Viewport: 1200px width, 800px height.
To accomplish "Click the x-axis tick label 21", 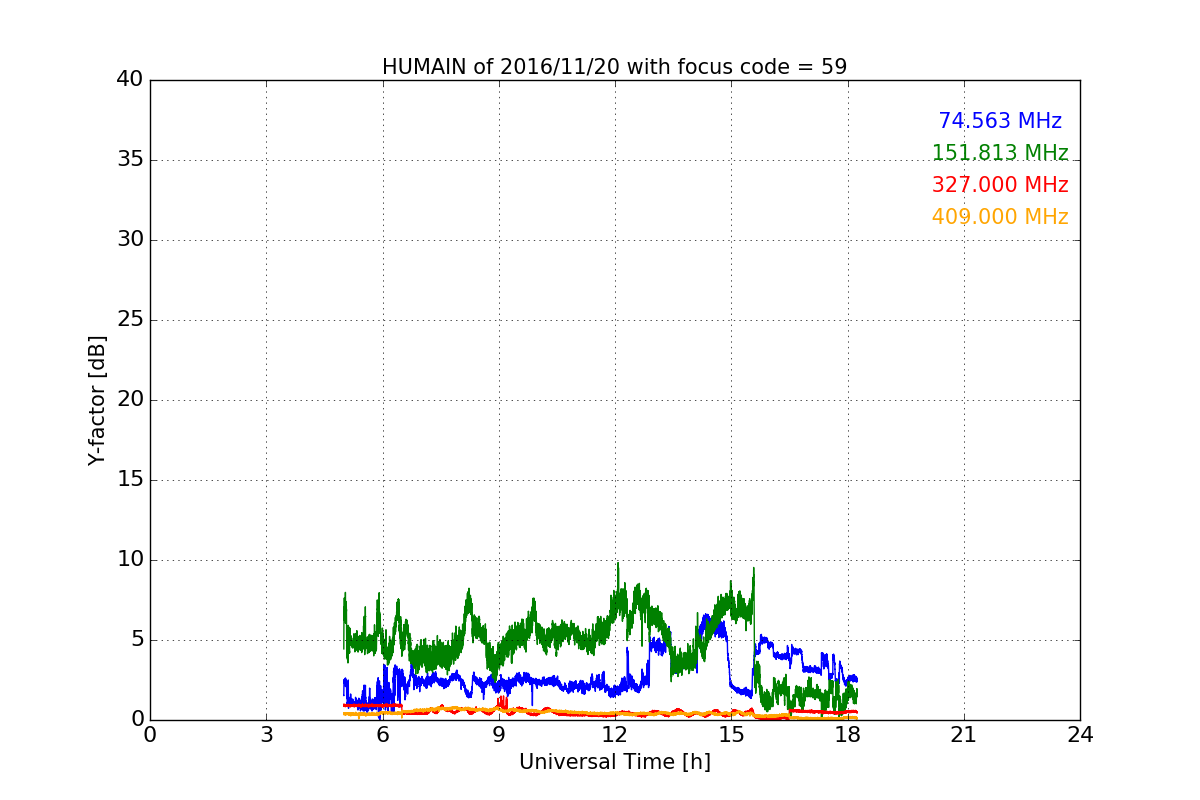I will pyautogui.click(x=964, y=735).
